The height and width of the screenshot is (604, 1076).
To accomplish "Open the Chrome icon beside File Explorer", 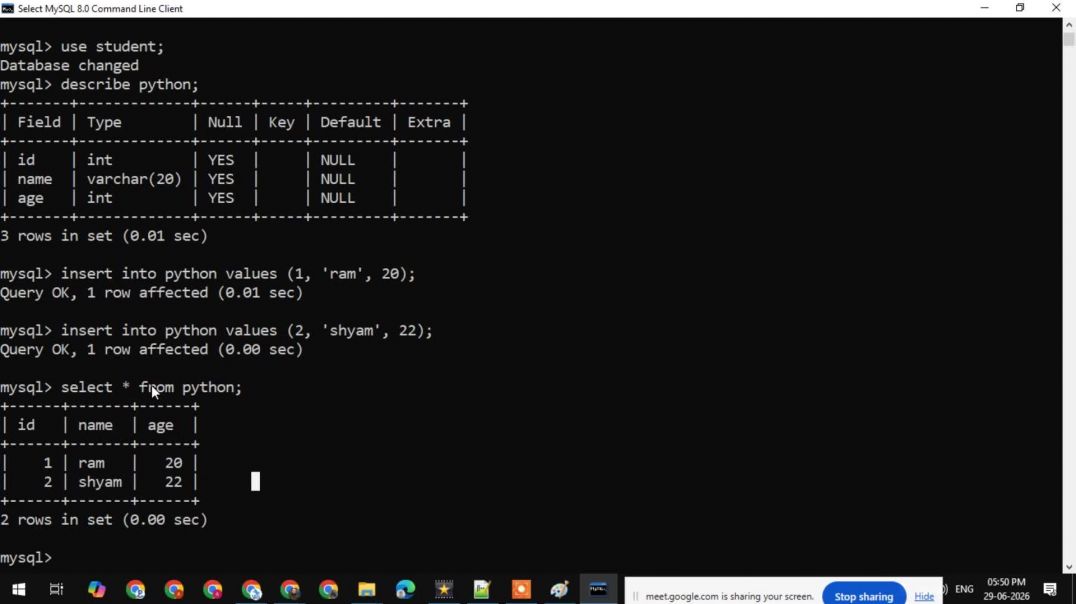I will tap(328, 589).
